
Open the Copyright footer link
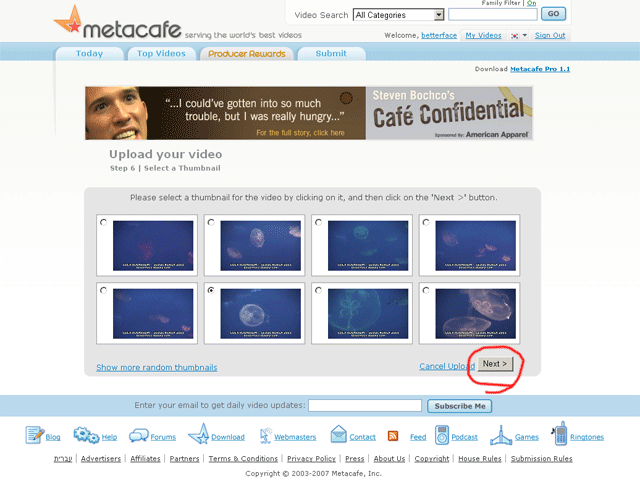pyautogui.click(x=432, y=459)
